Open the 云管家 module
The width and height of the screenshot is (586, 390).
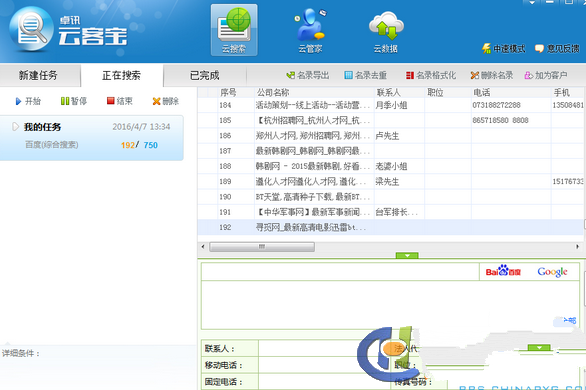click(310, 30)
